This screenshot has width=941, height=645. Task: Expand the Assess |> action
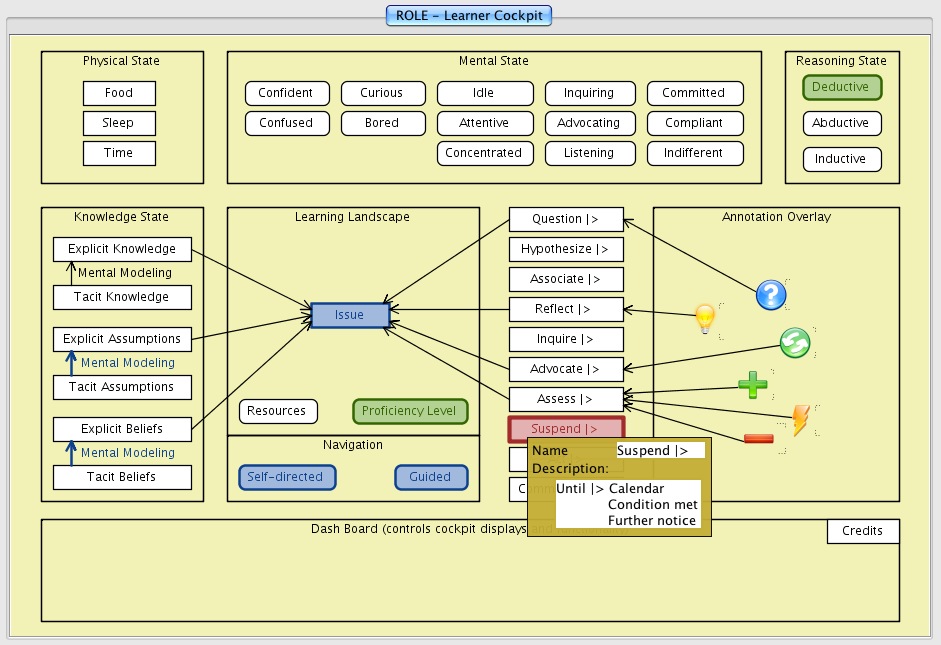pyautogui.click(x=565, y=399)
